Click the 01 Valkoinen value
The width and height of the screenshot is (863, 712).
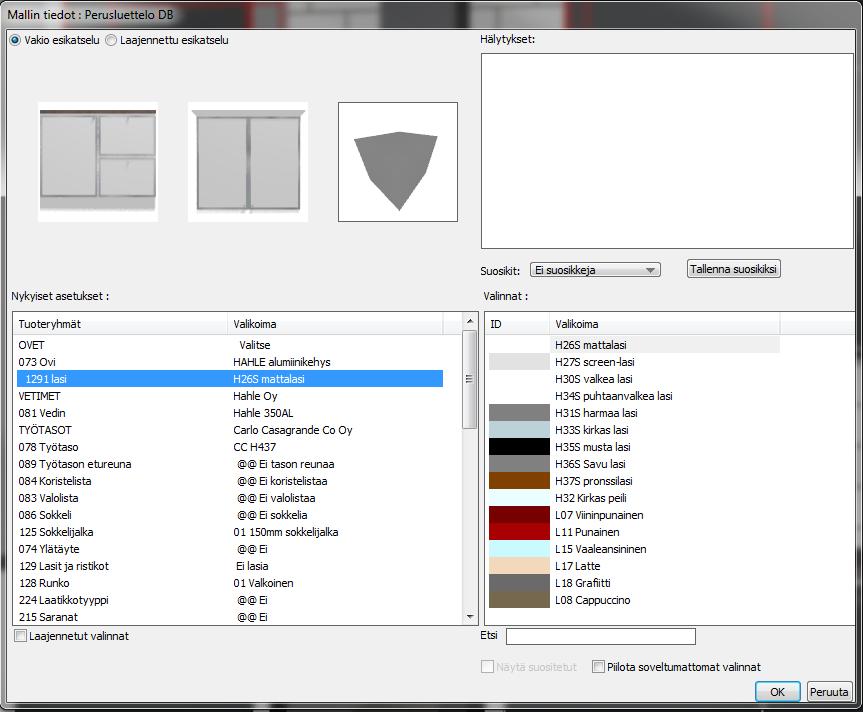(263, 583)
